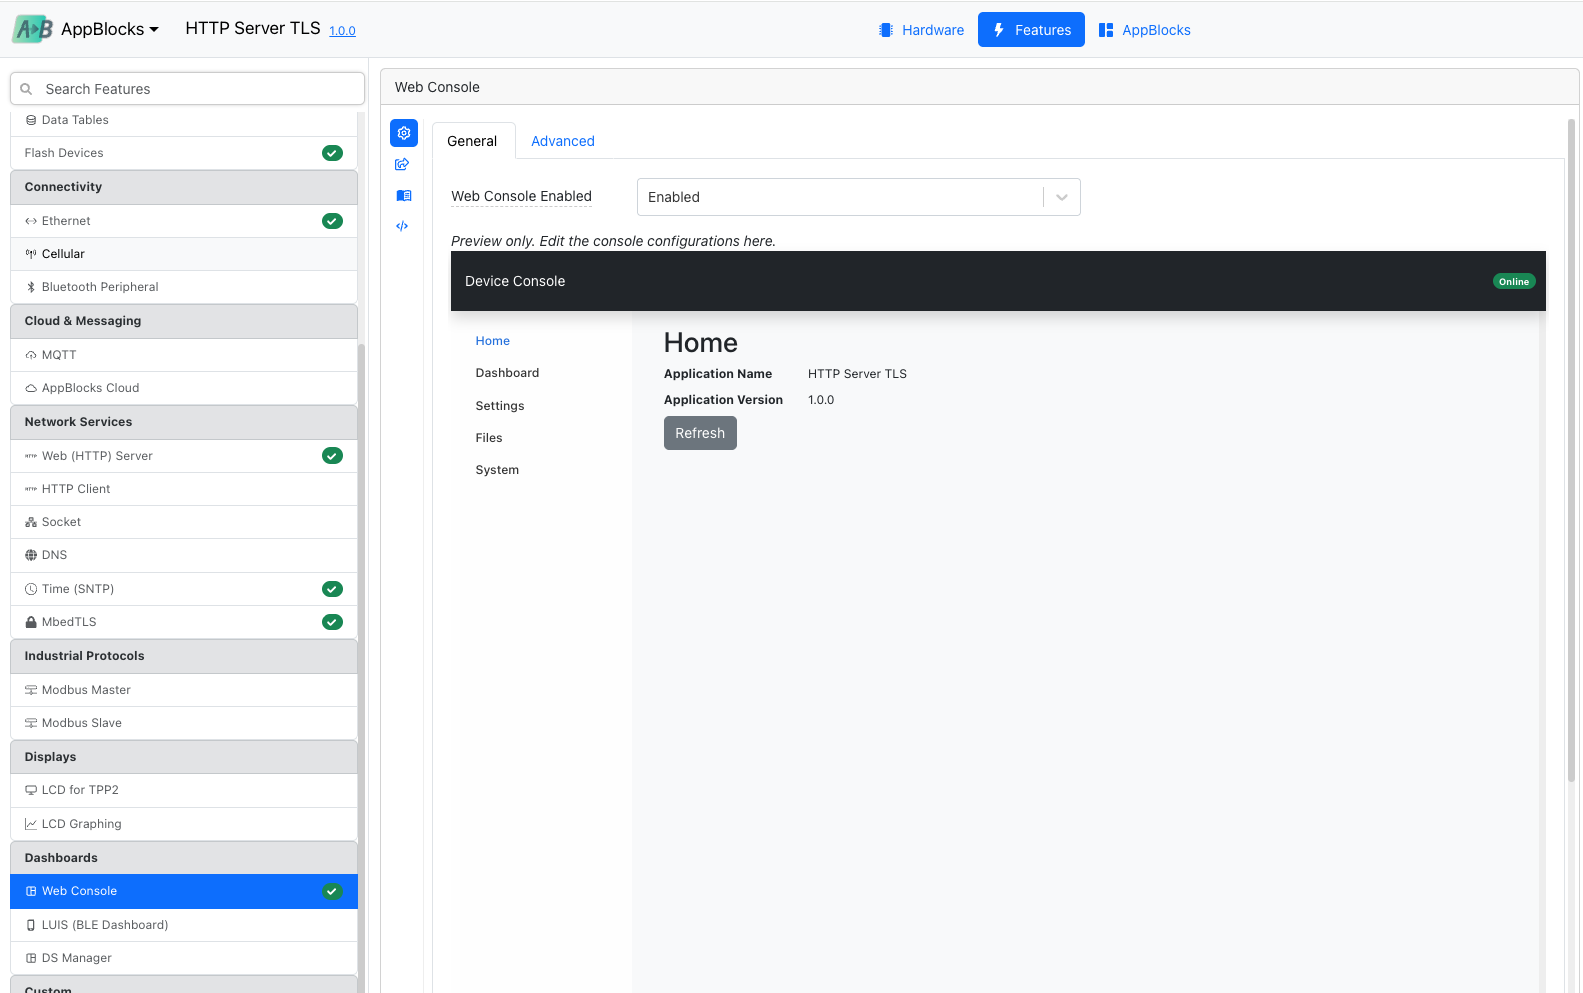1583x993 pixels.
Task: Click the Modbus Slave icon
Action: (31, 723)
